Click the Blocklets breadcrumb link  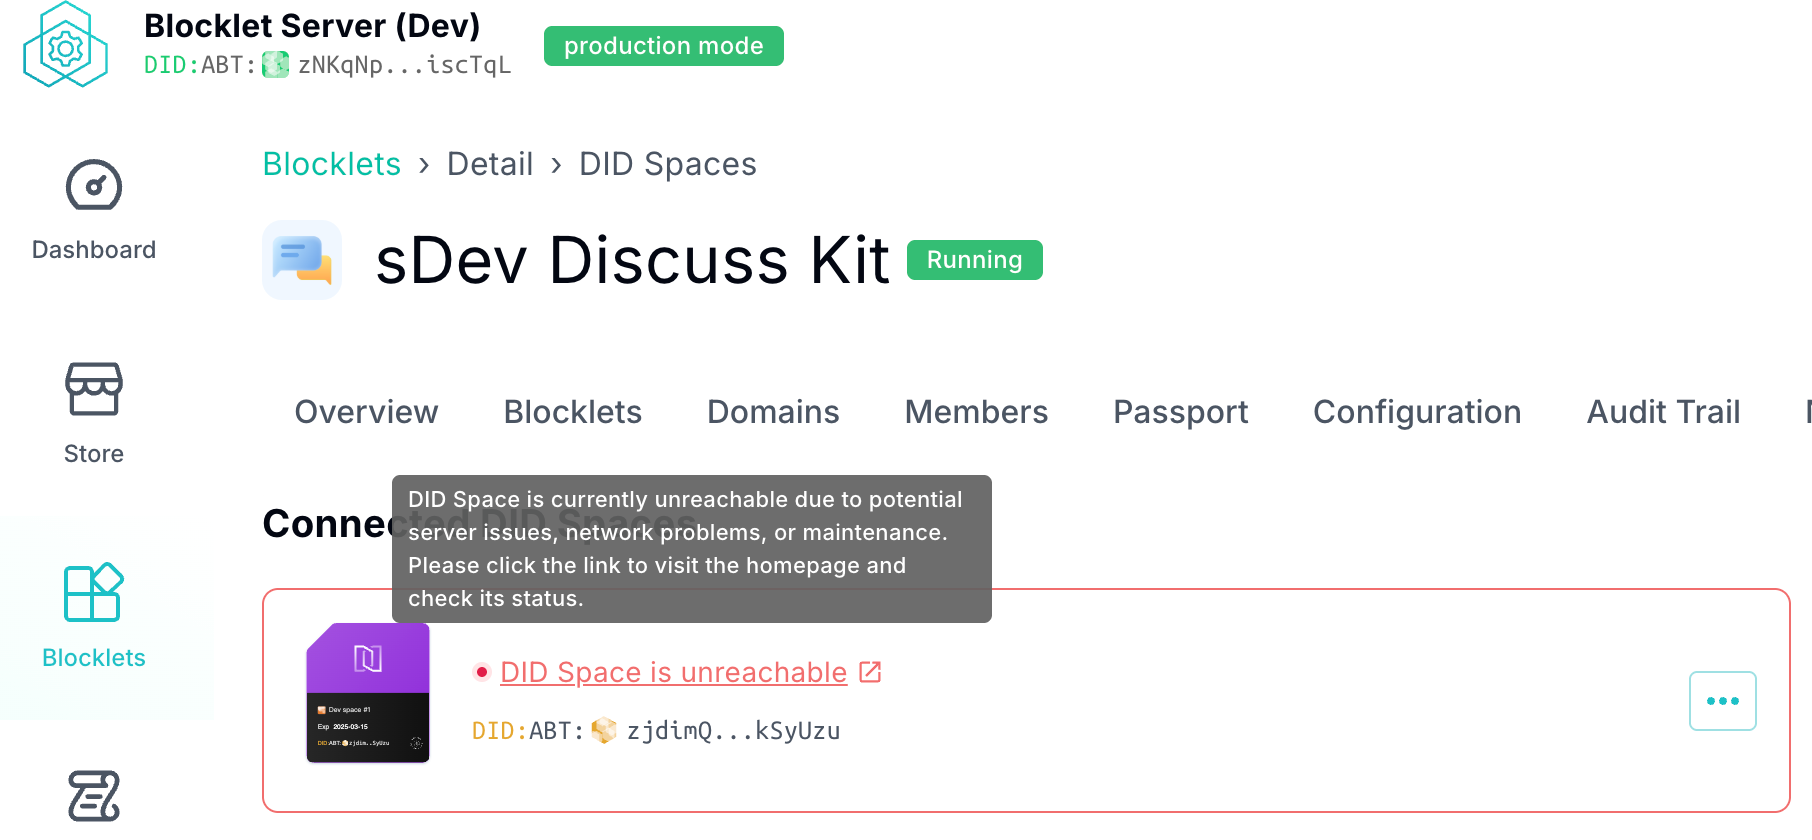point(332,164)
